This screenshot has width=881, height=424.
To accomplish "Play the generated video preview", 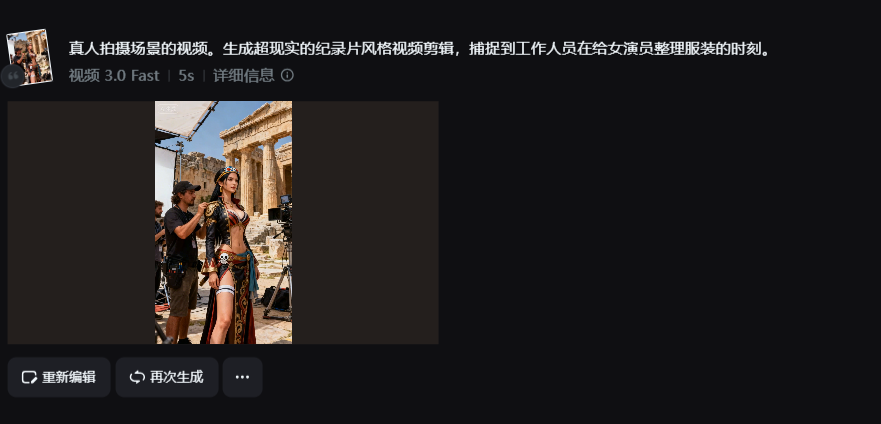I will (x=223, y=222).
